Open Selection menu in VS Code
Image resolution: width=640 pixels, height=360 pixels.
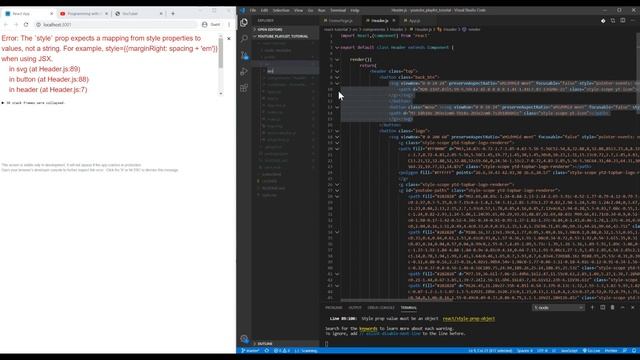tap(281, 10)
